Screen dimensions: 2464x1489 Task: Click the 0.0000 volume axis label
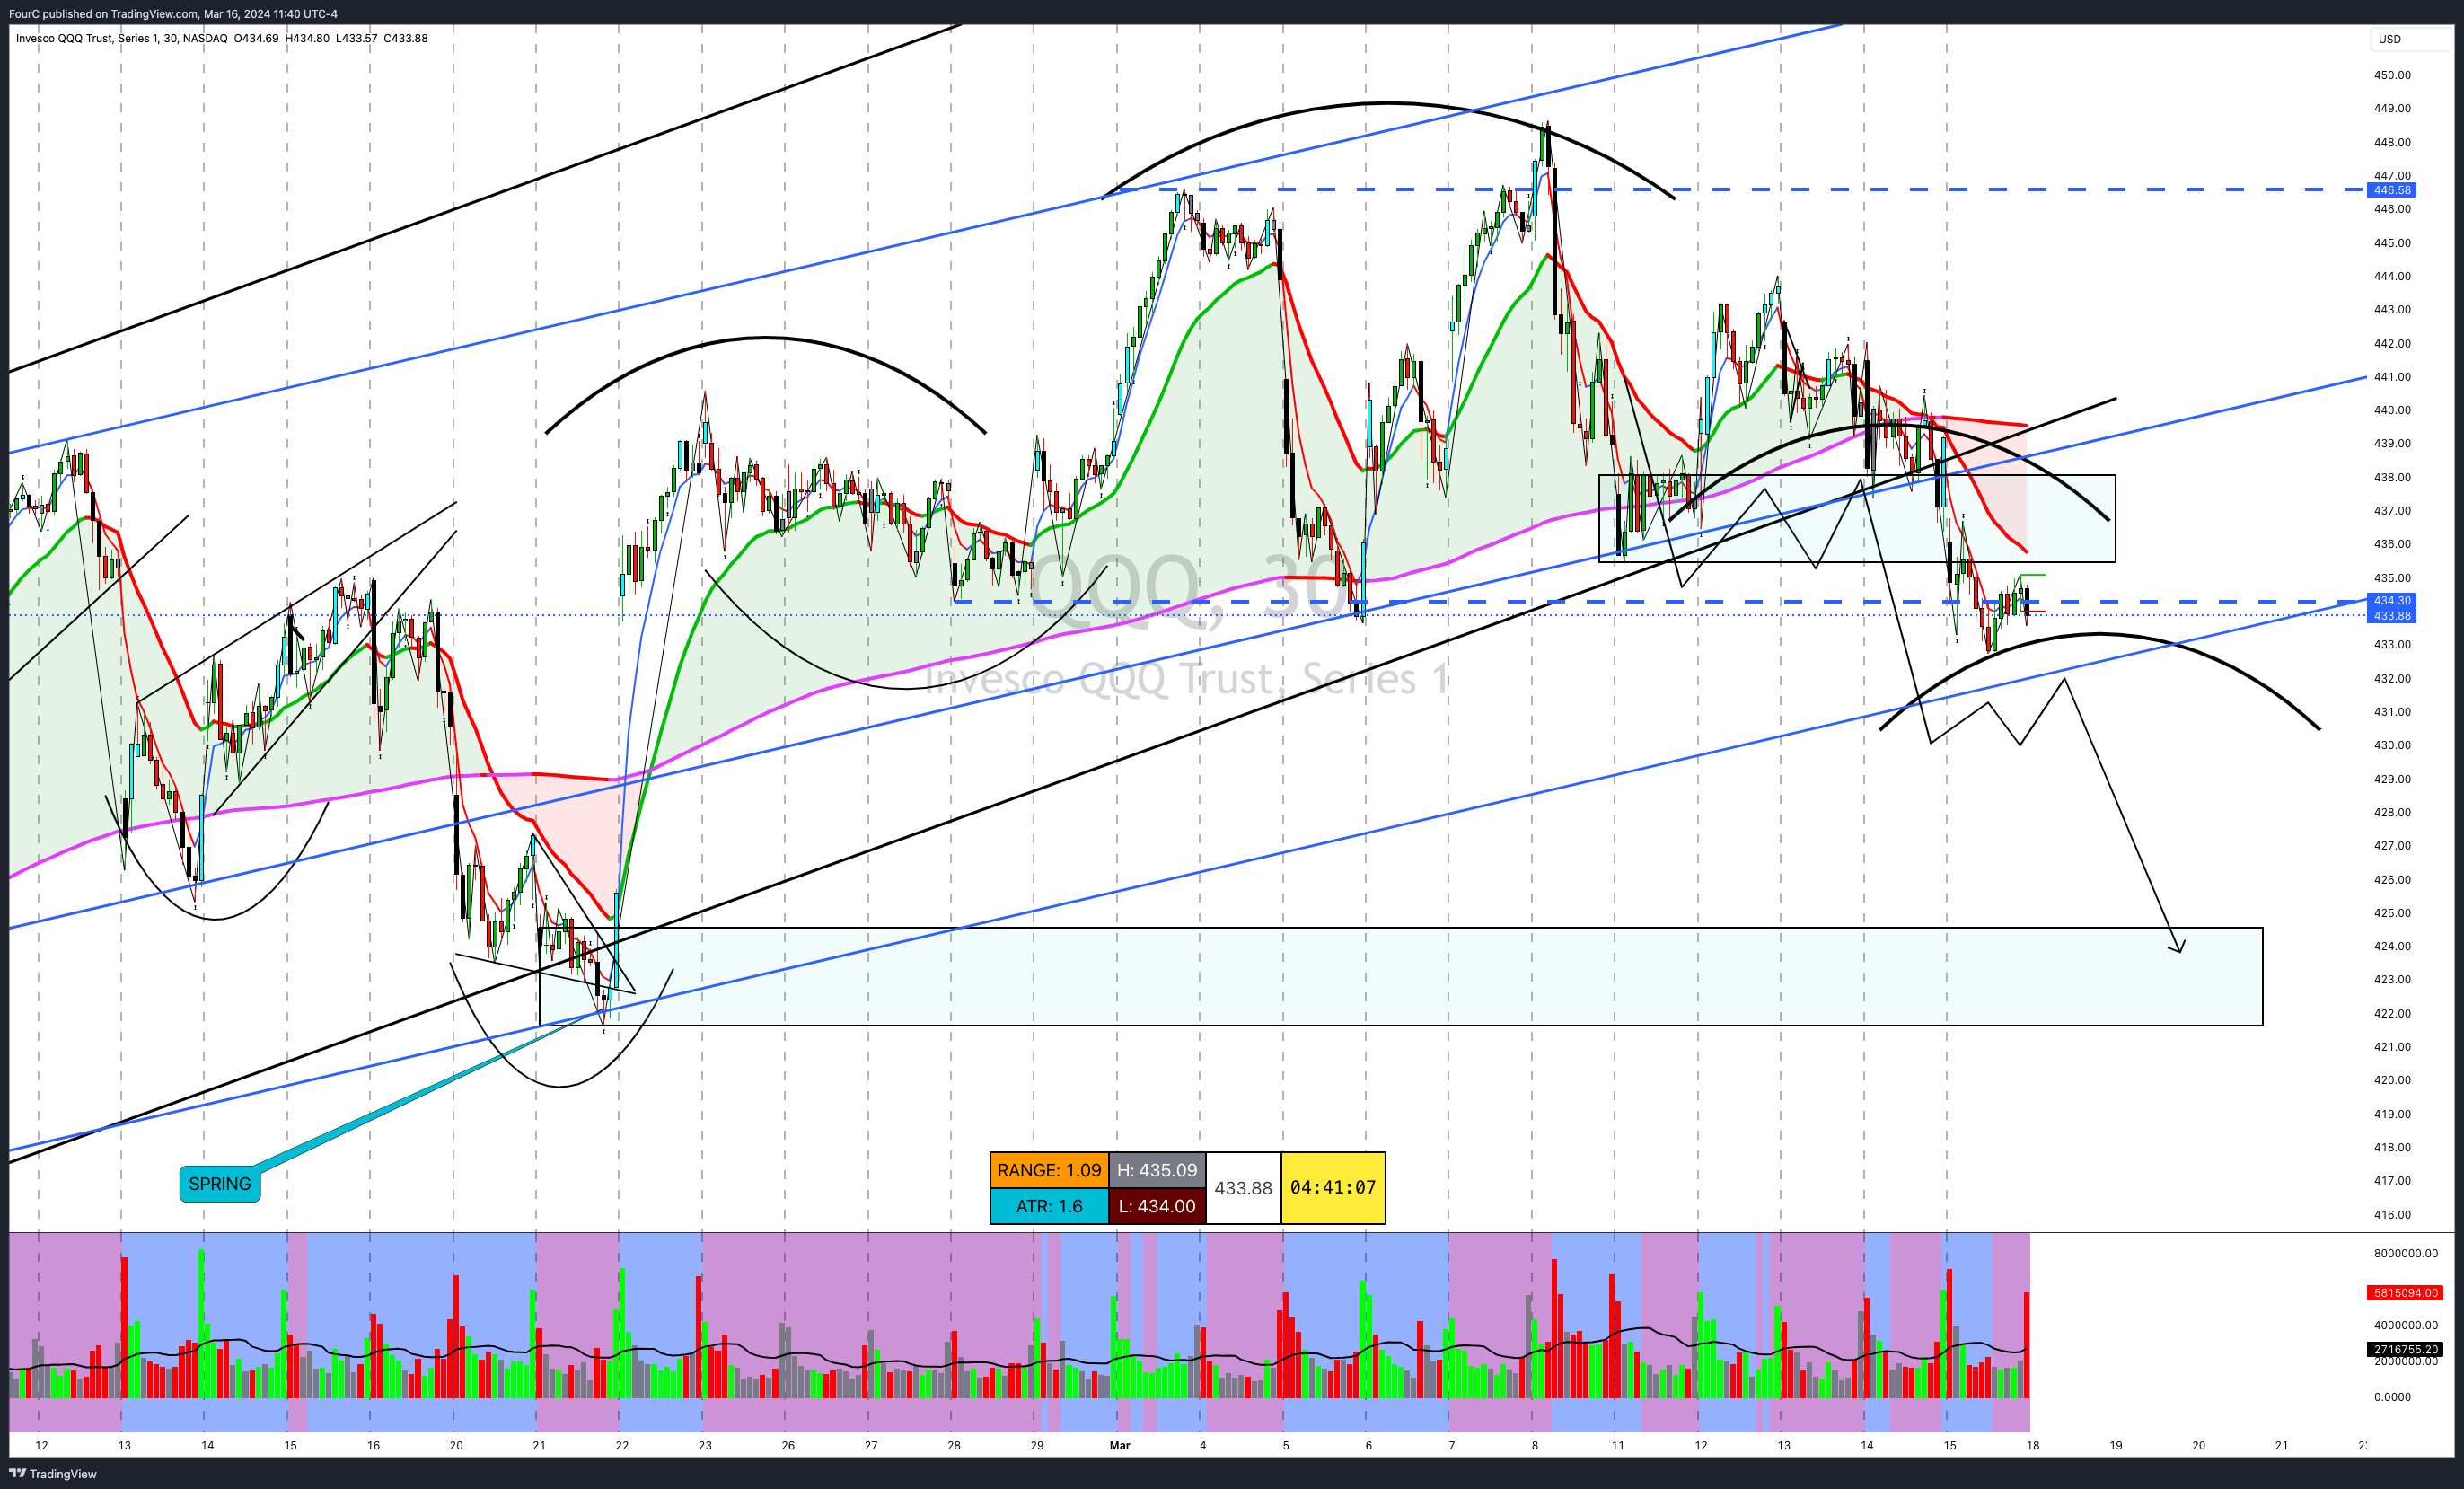[x=2392, y=1397]
